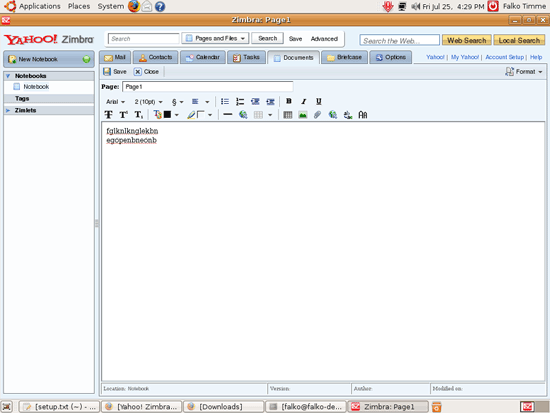Open the Arial font family dropdown
550x413 pixels.
pos(115,102)
